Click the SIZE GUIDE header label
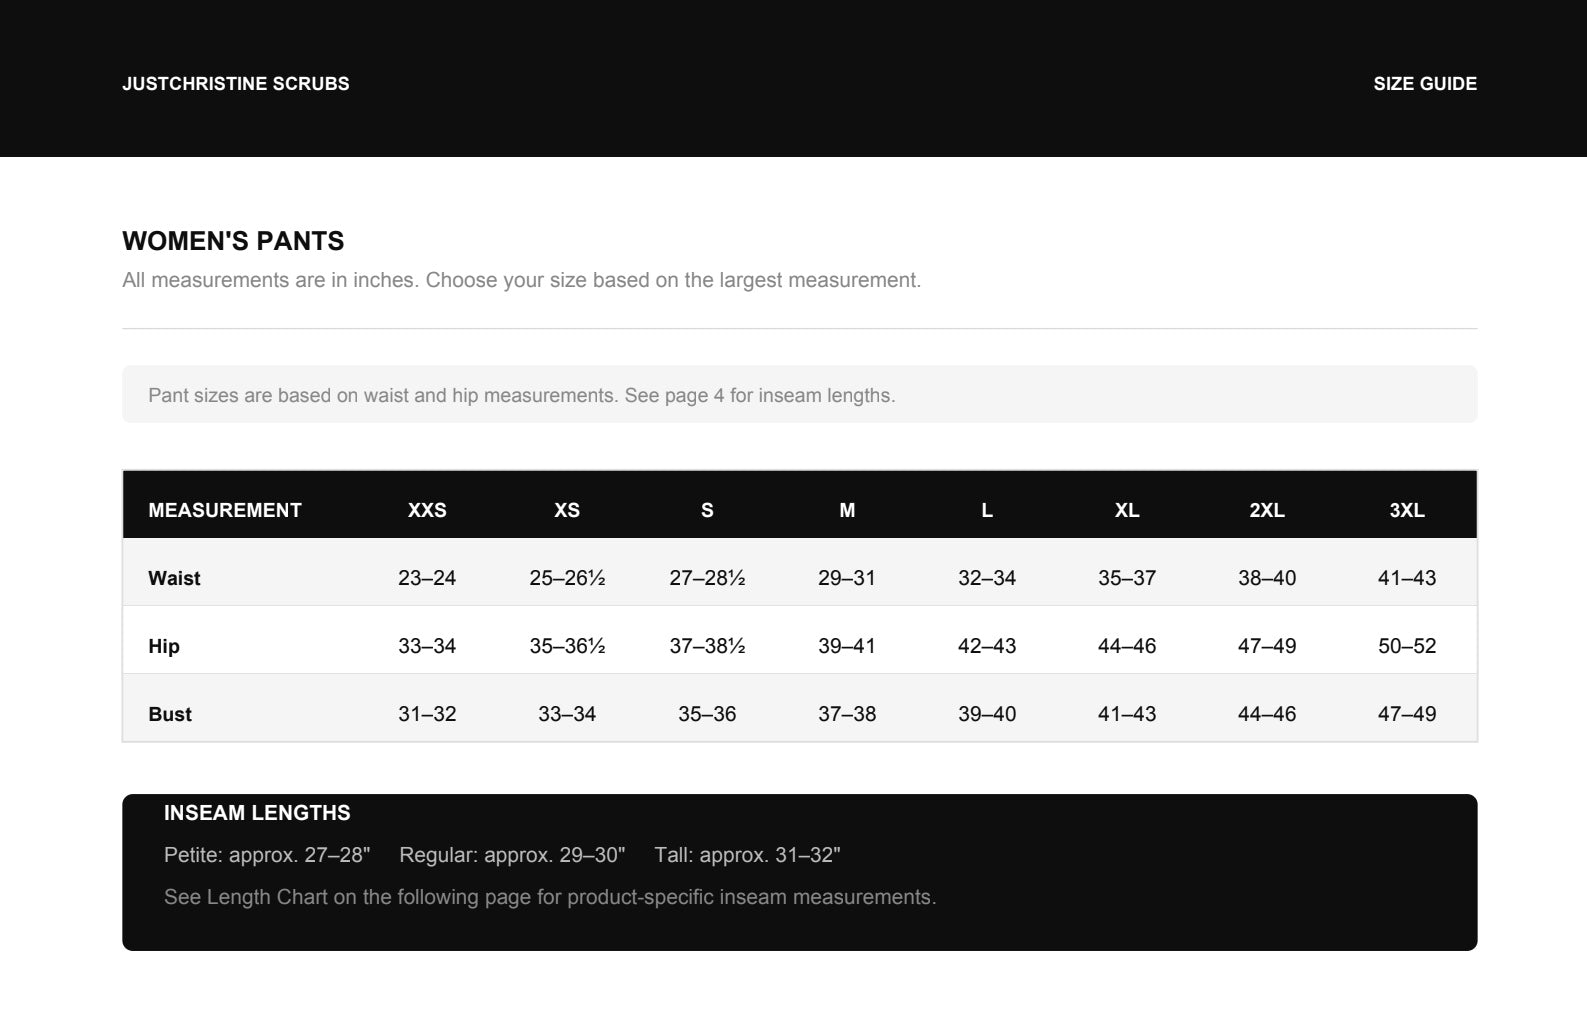Viewport: 1587px width, 1010px height. click(1424, 84)
